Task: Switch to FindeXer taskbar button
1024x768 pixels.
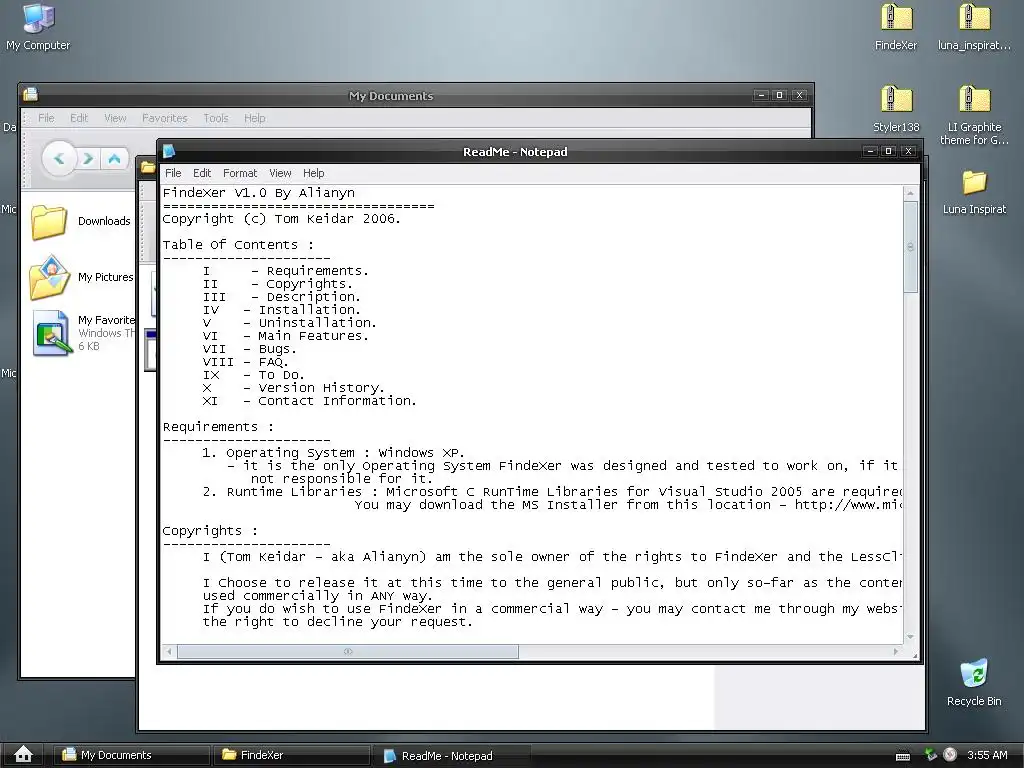Action: click(x=291, y=755)
